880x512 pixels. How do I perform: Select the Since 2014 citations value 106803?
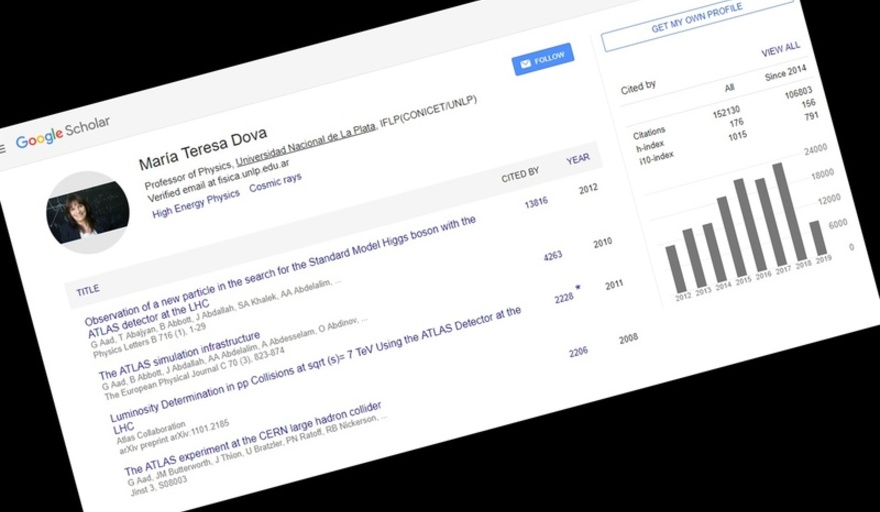pos(799,92)
